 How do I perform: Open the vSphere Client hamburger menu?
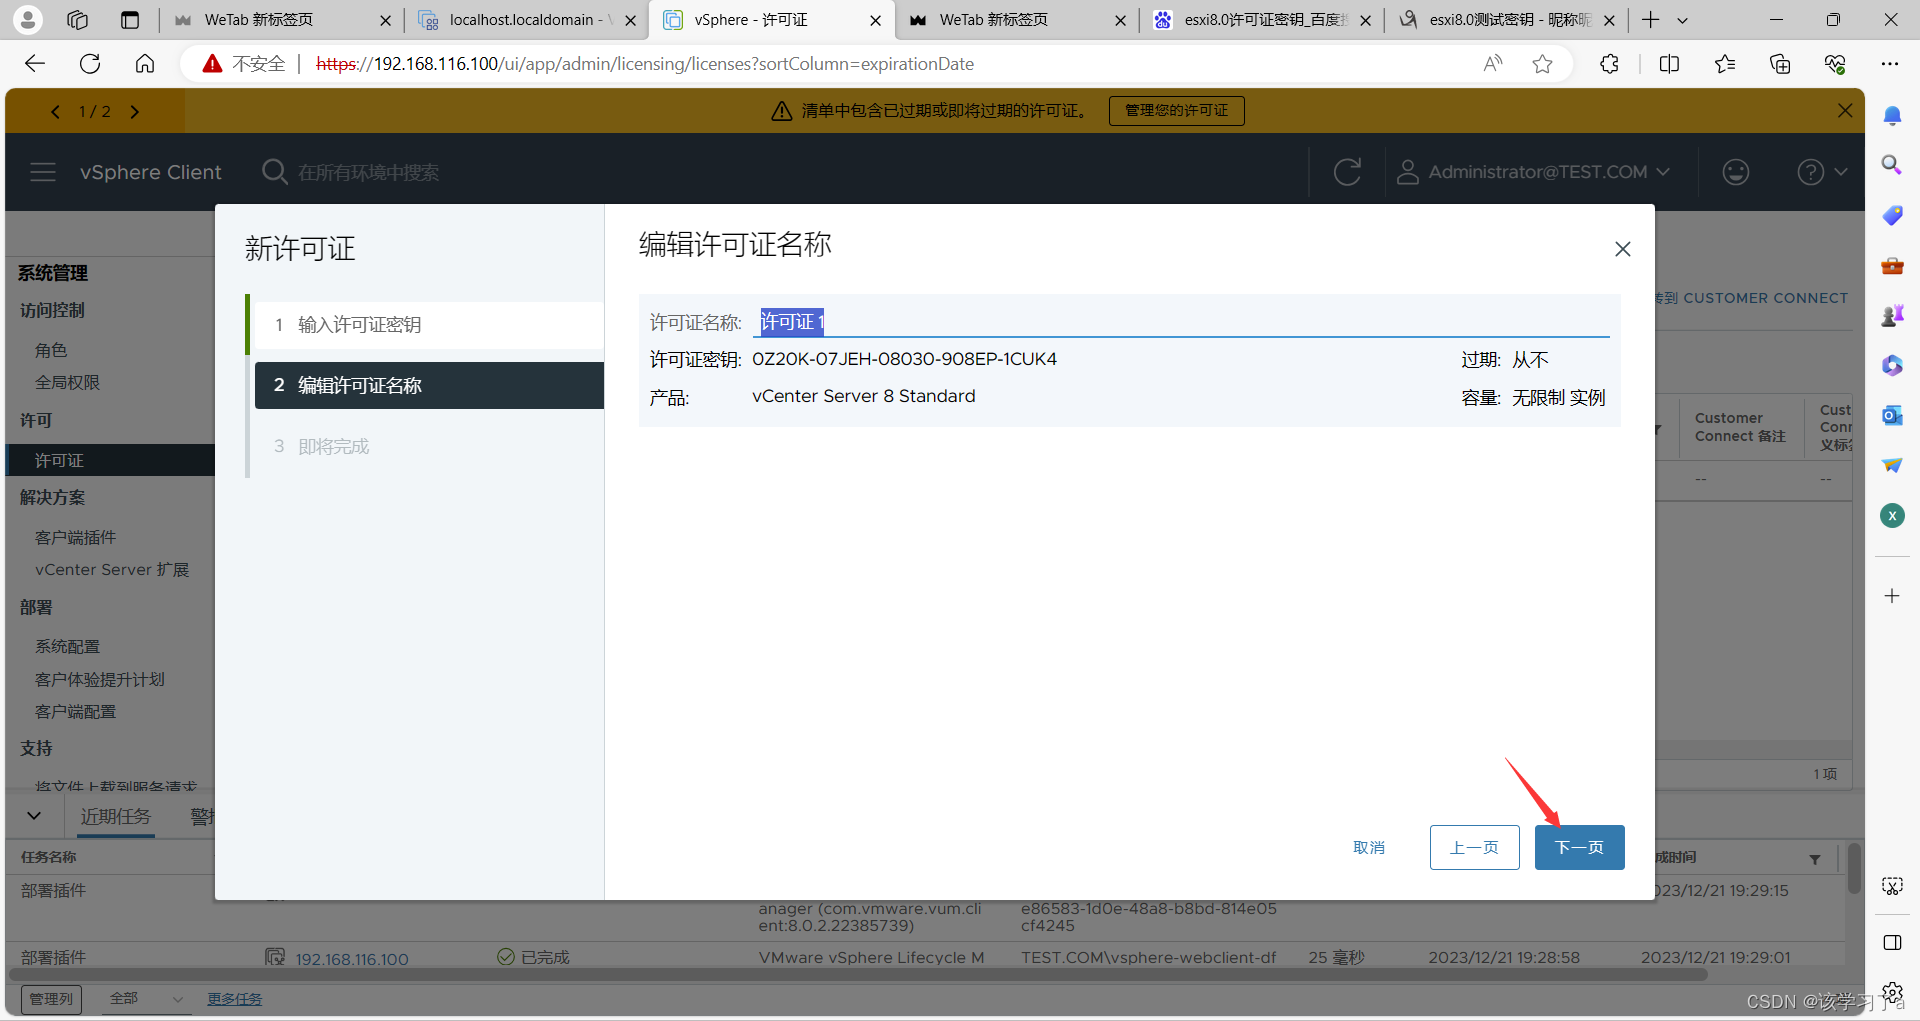[x=43, y=172]
